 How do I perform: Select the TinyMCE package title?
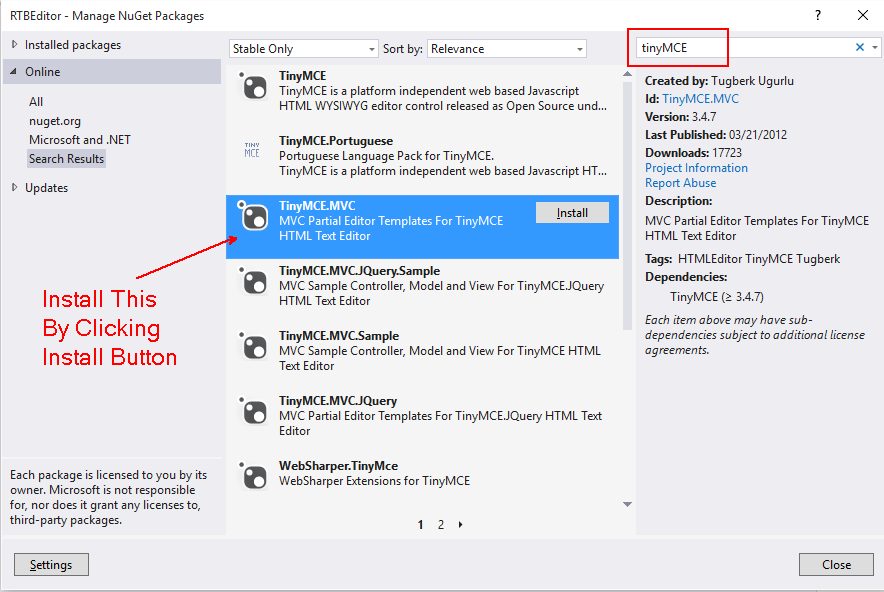pyautogui.click(x=302, y=76)
